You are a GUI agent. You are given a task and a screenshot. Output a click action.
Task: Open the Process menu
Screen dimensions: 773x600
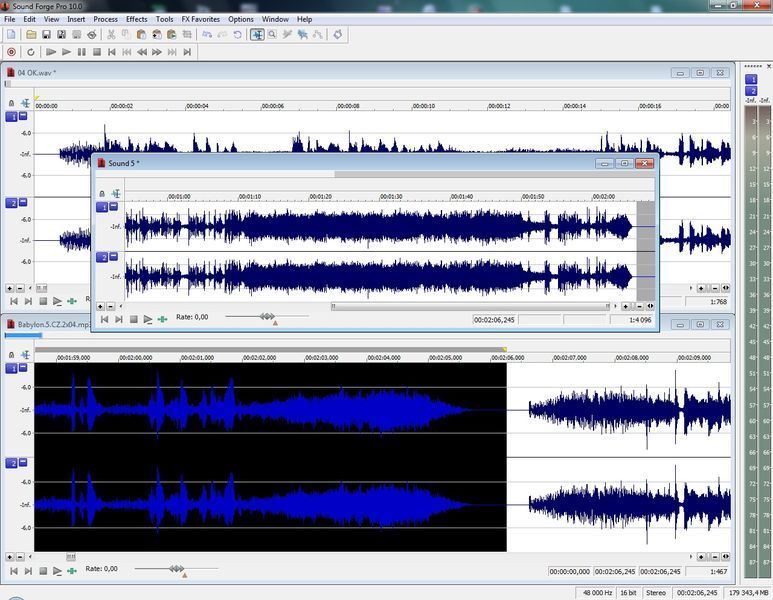pyautogui.click(x=105, y=19)
